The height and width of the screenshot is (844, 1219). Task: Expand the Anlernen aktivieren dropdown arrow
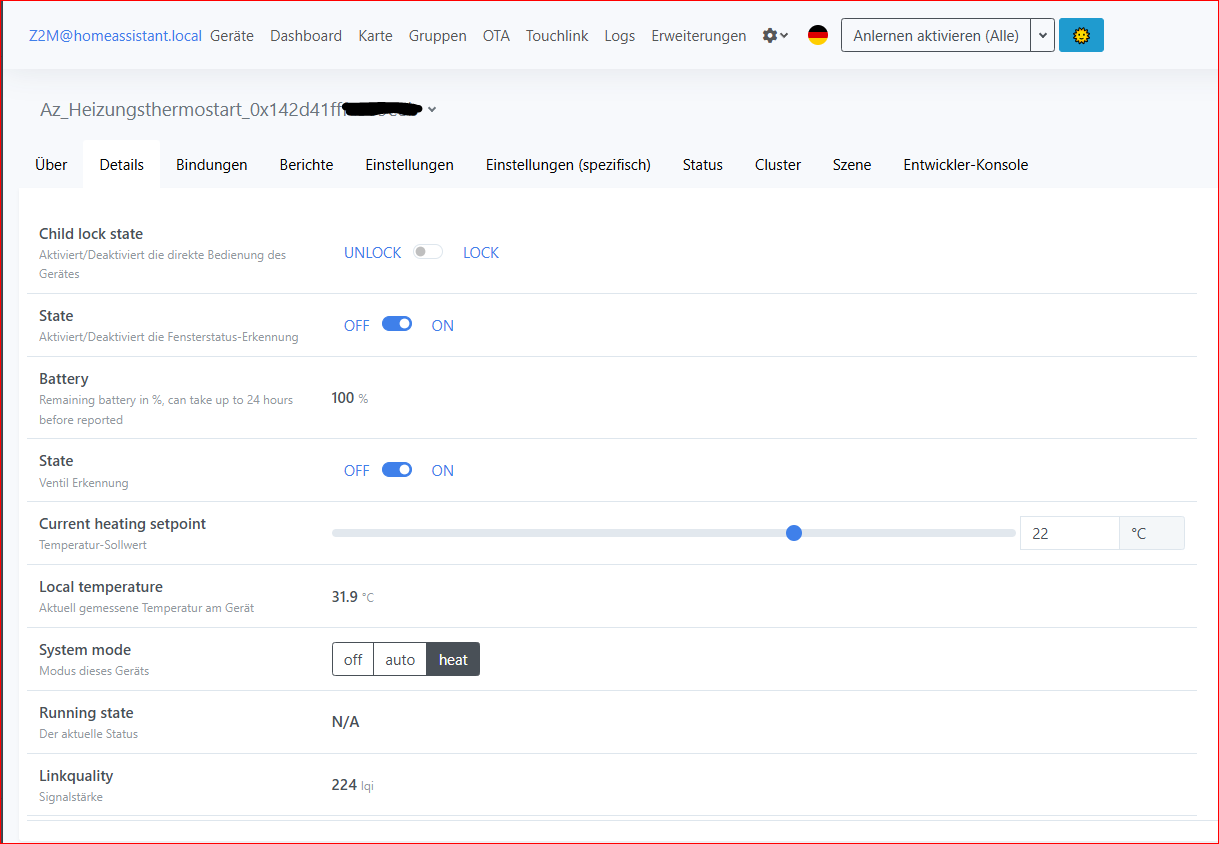[x=1043, y=36]
